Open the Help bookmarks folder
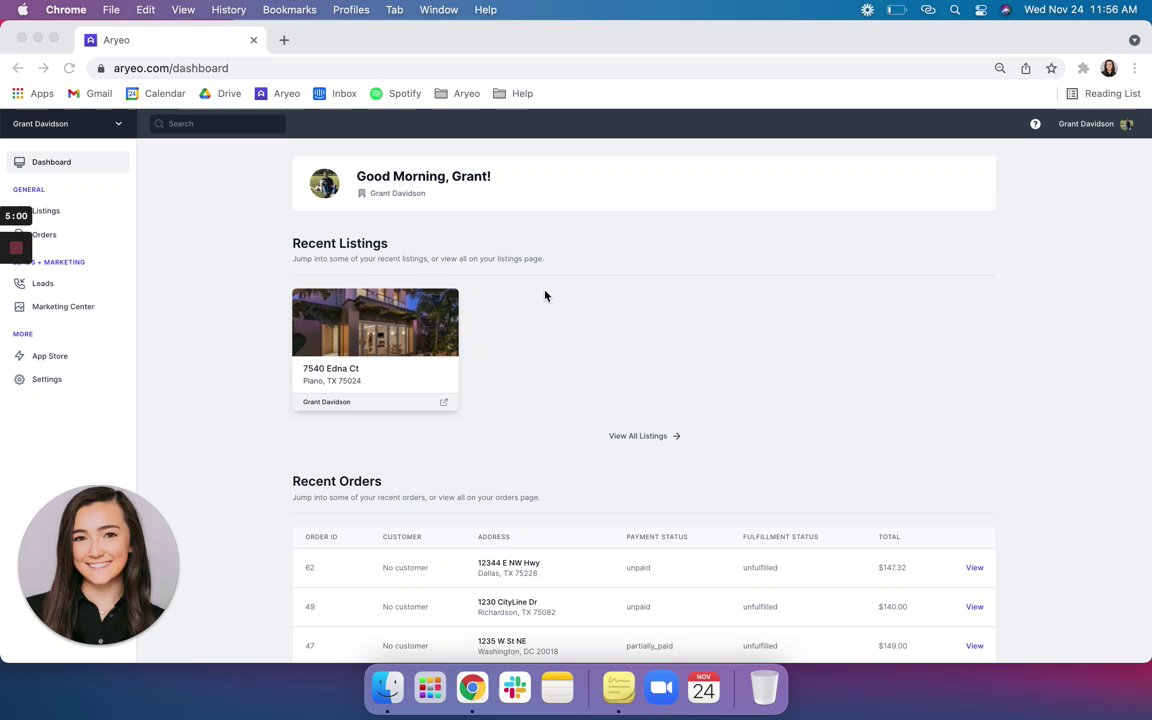1152x720 pixels. click(x=513, y=93)
